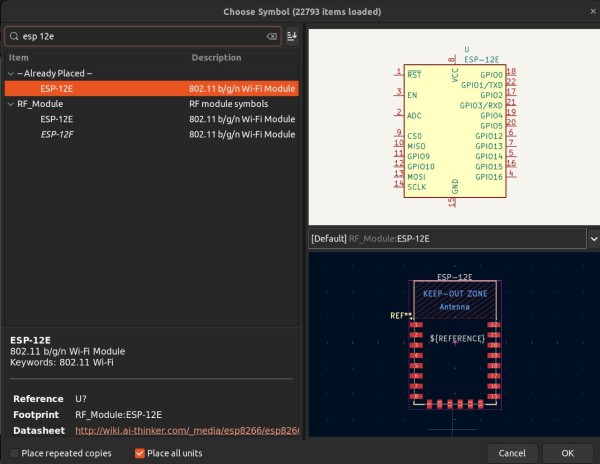Clear the search field with the backspace icon
This screenshot has height=464, width=600.
[x=272, y=36]
